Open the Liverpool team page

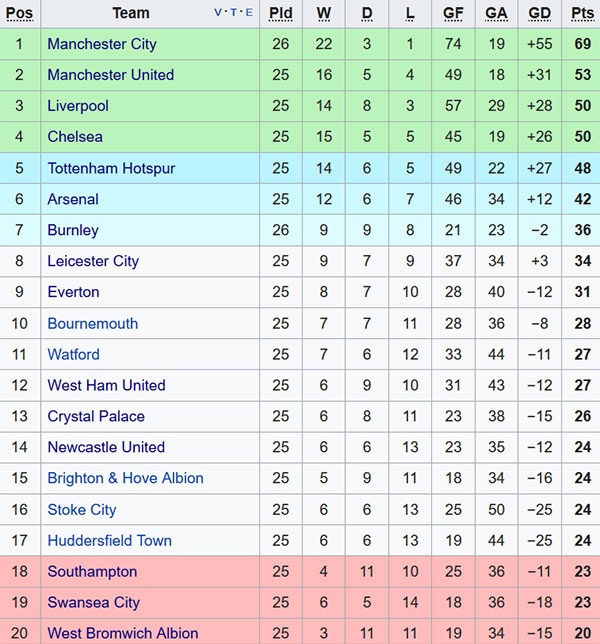point(78,106)
